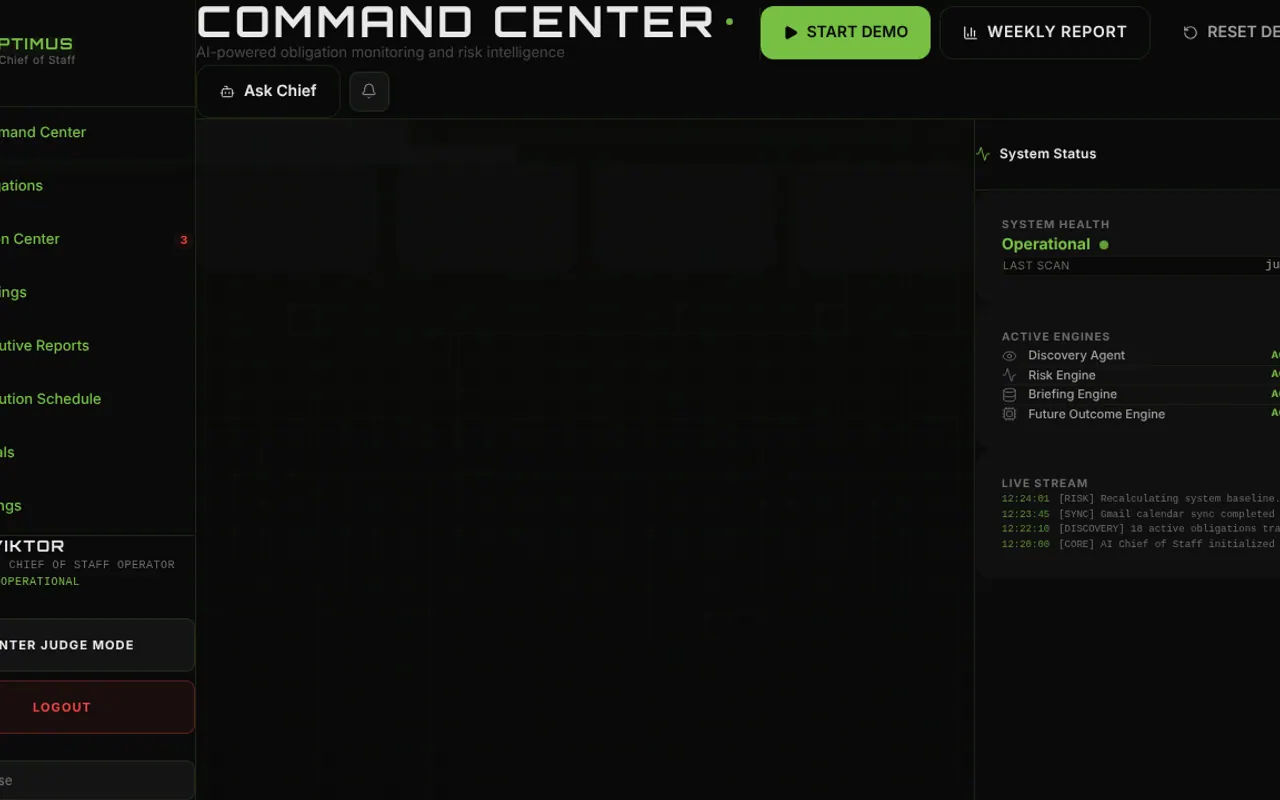This screenshot has width=1280, height=800.
Task: Click the VIKTOR operator name
Action: point(32,546)
